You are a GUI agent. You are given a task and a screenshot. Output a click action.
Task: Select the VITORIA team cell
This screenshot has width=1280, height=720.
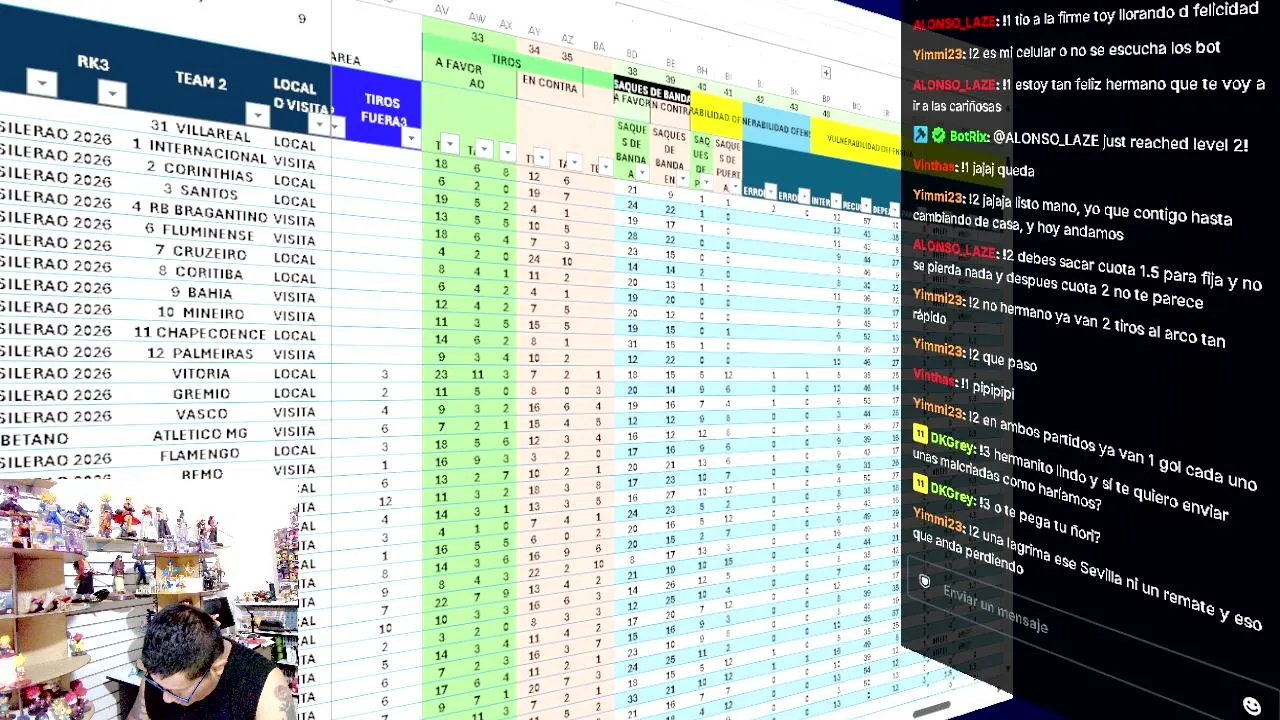(201, 373)
